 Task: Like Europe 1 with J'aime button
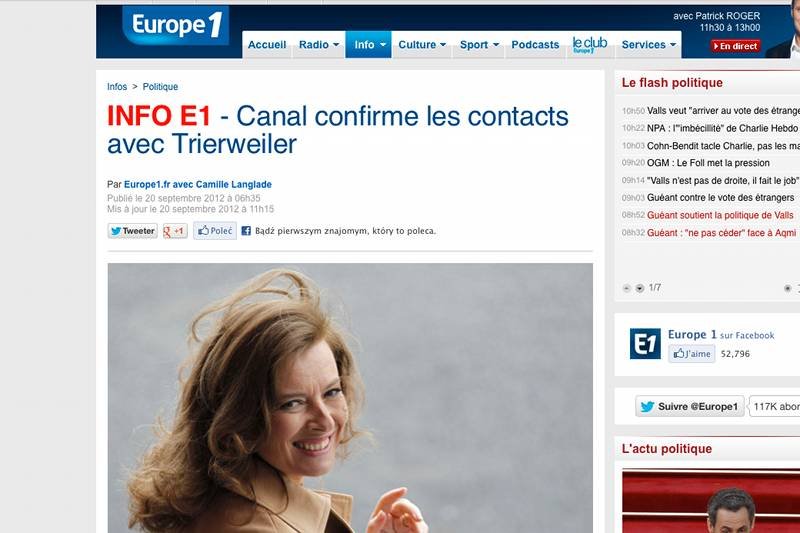tap(692, 353)
